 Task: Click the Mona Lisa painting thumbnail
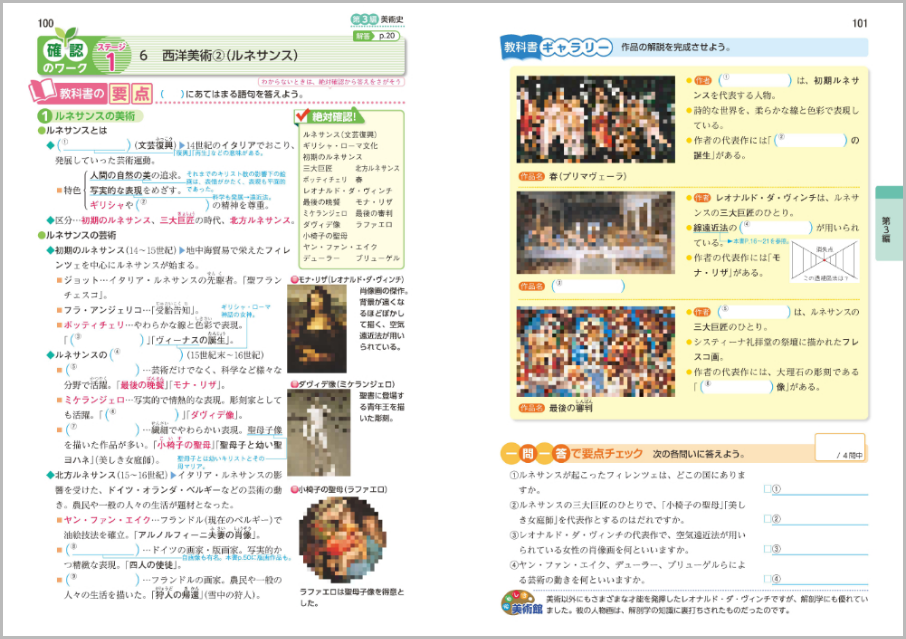317,329
